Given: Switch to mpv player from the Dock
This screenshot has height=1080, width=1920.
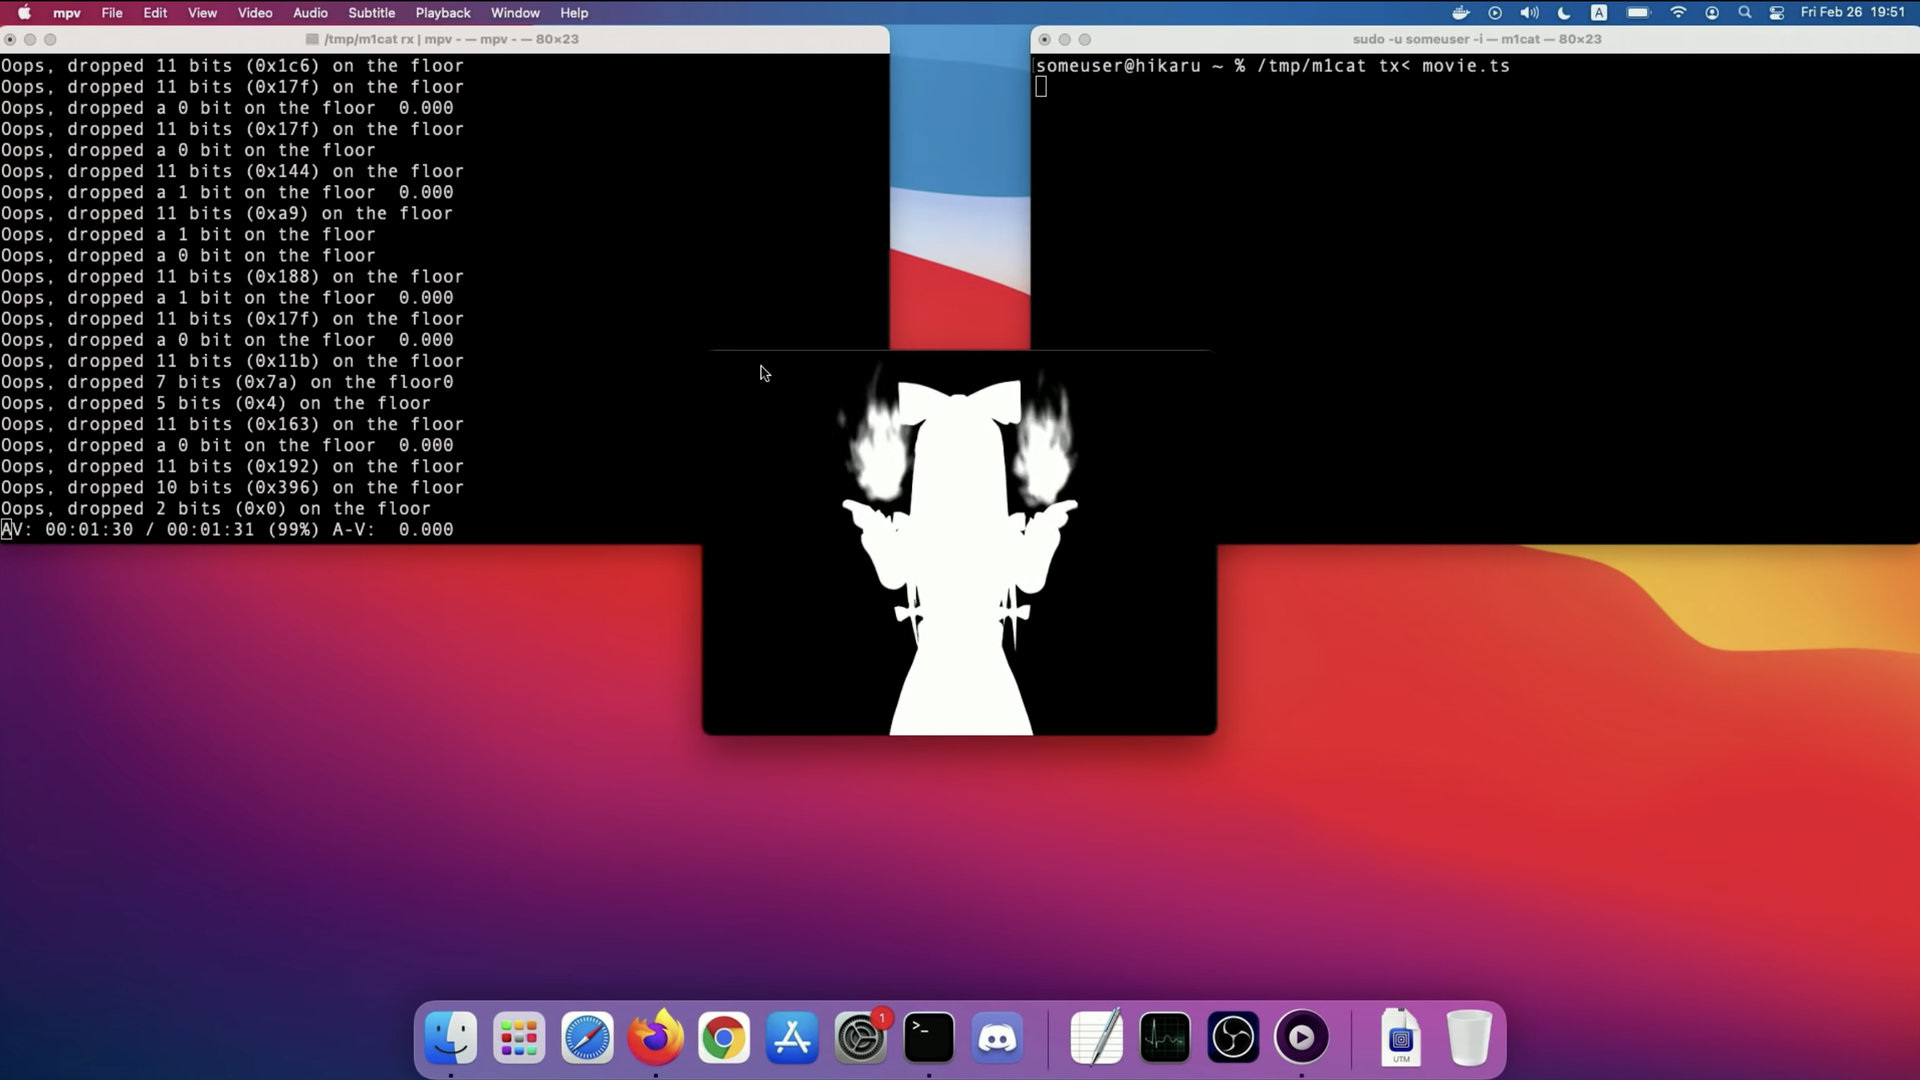Looking at the screenshot, I should [1301, 1038].
